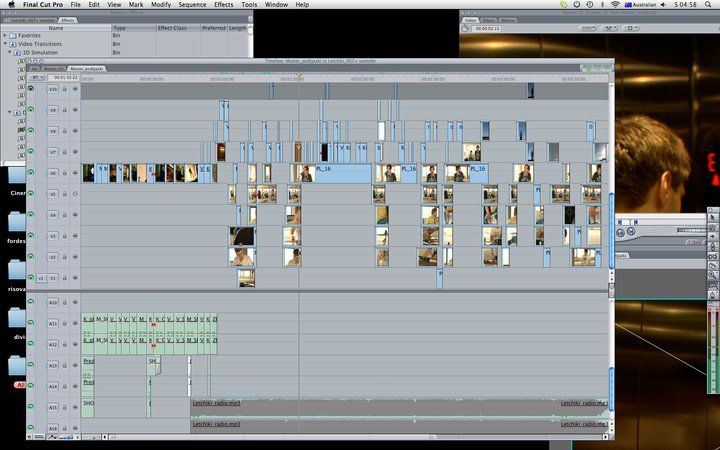This screenshot has height=450, width=720.
Task: Open the Filters tab in Viewer
Action: [x=489, y=20]
